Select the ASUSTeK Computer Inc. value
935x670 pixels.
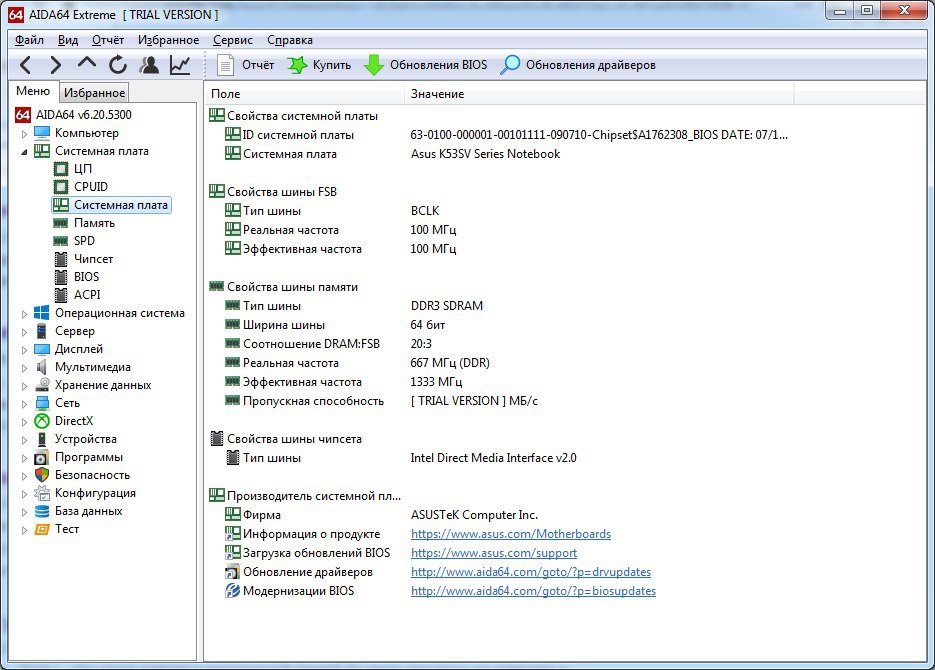tap(474, 515)
